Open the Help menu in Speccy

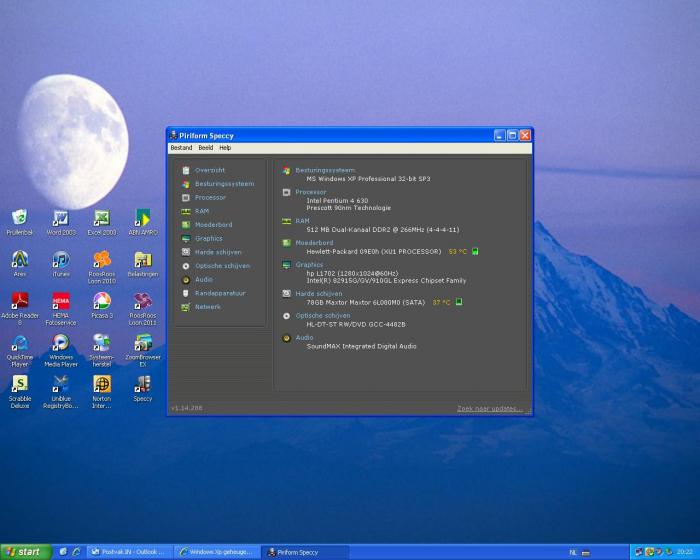click(225, 148)
